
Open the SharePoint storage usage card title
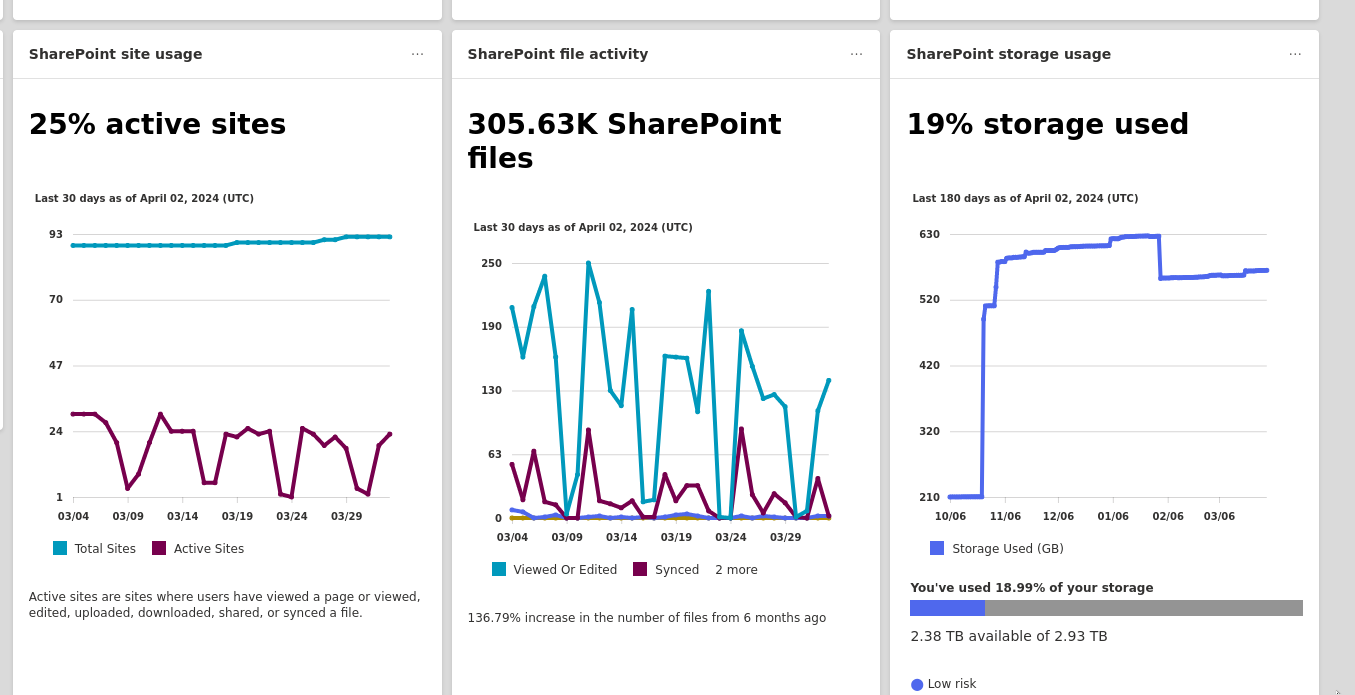coord(1008,54)
